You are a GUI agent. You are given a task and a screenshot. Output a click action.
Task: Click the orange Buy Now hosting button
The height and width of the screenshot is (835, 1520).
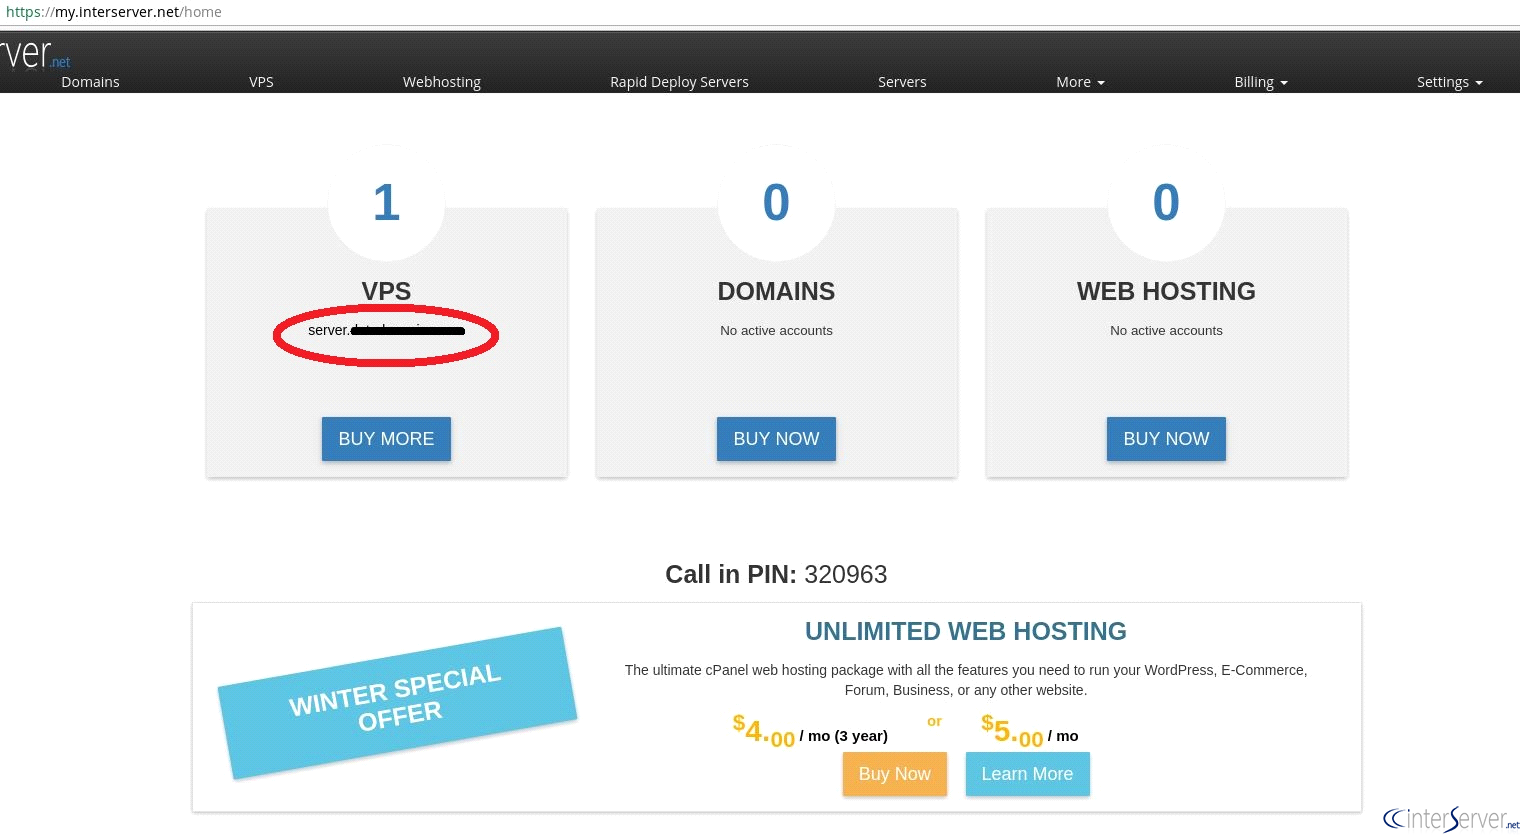(x=895, y=774)
